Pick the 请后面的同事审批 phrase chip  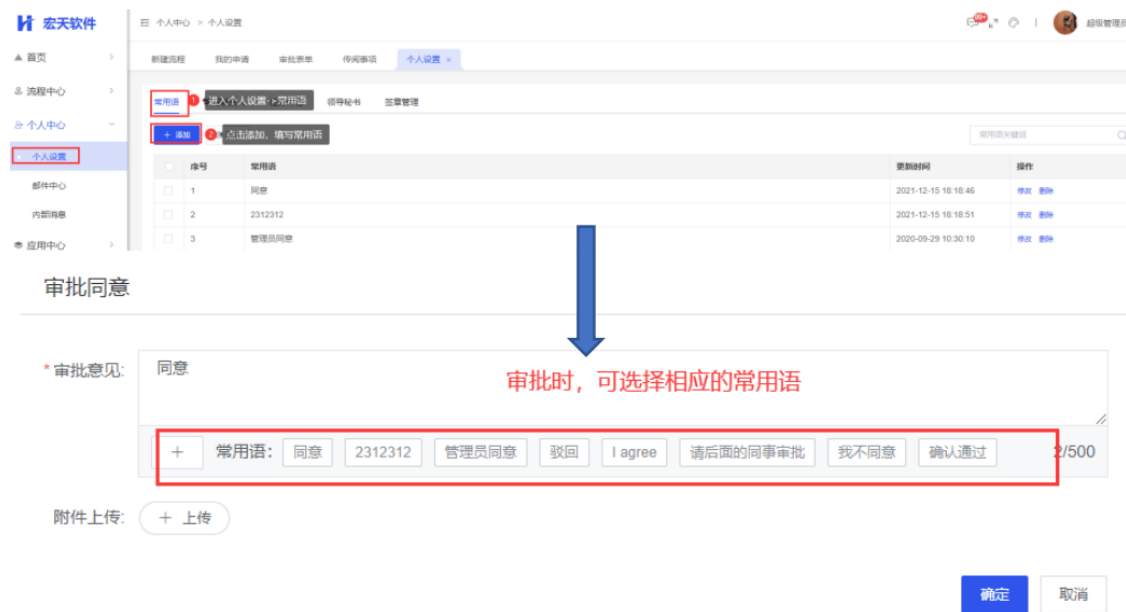pos(747,453)
